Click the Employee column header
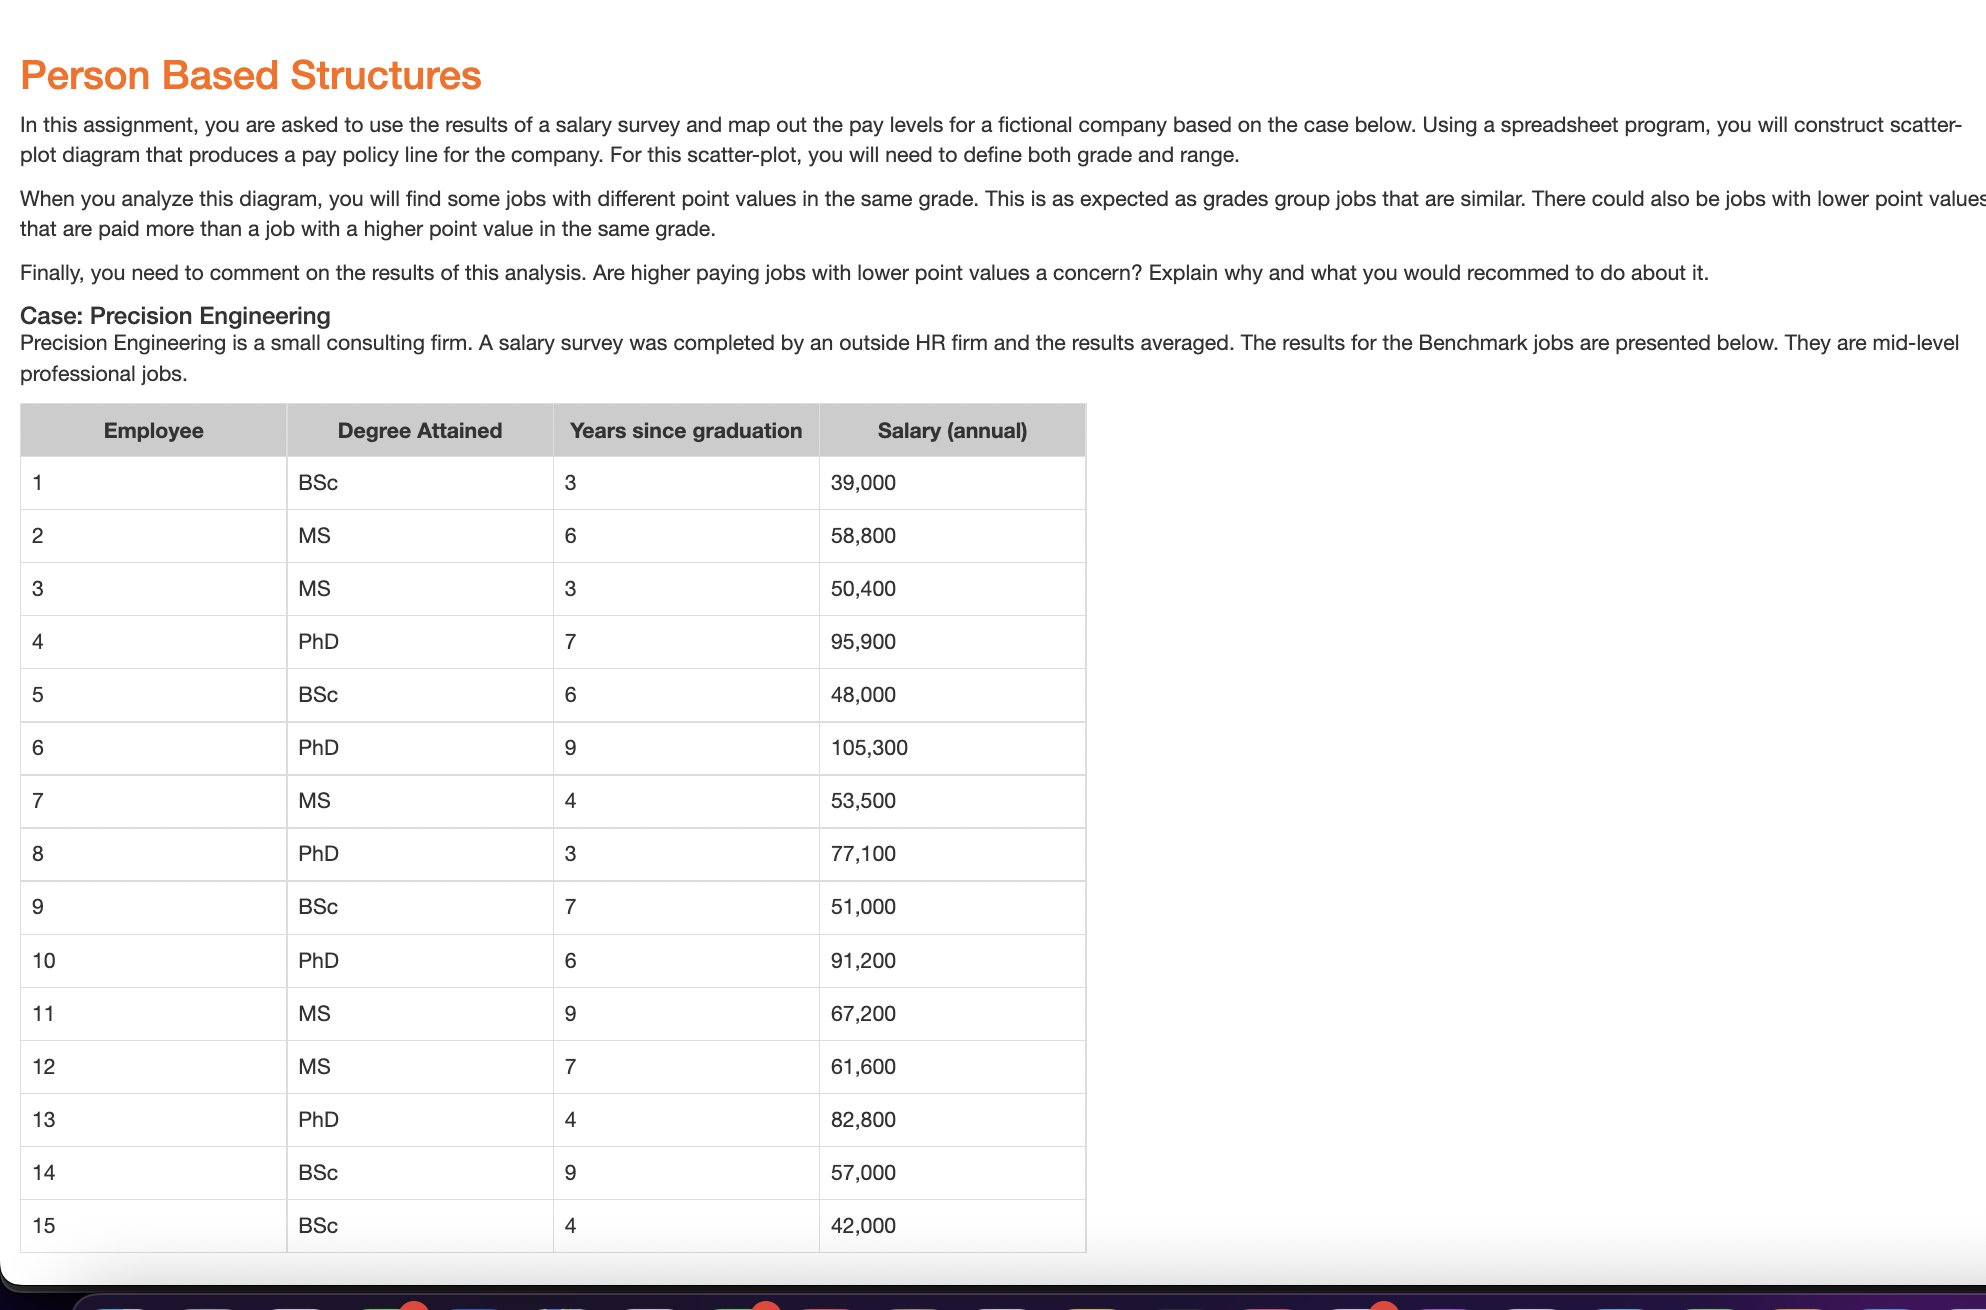 click(153, 430)
